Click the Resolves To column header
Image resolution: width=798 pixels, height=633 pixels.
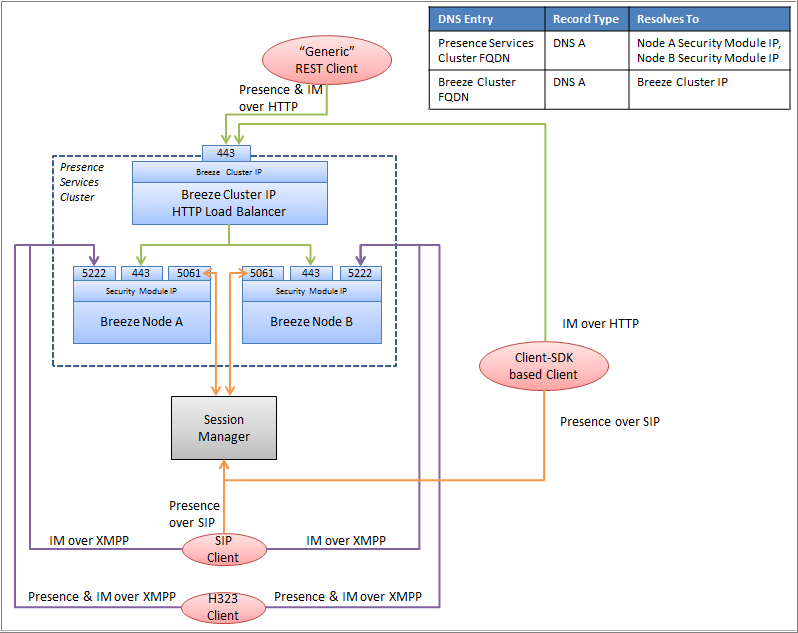[x=709, y=19]
